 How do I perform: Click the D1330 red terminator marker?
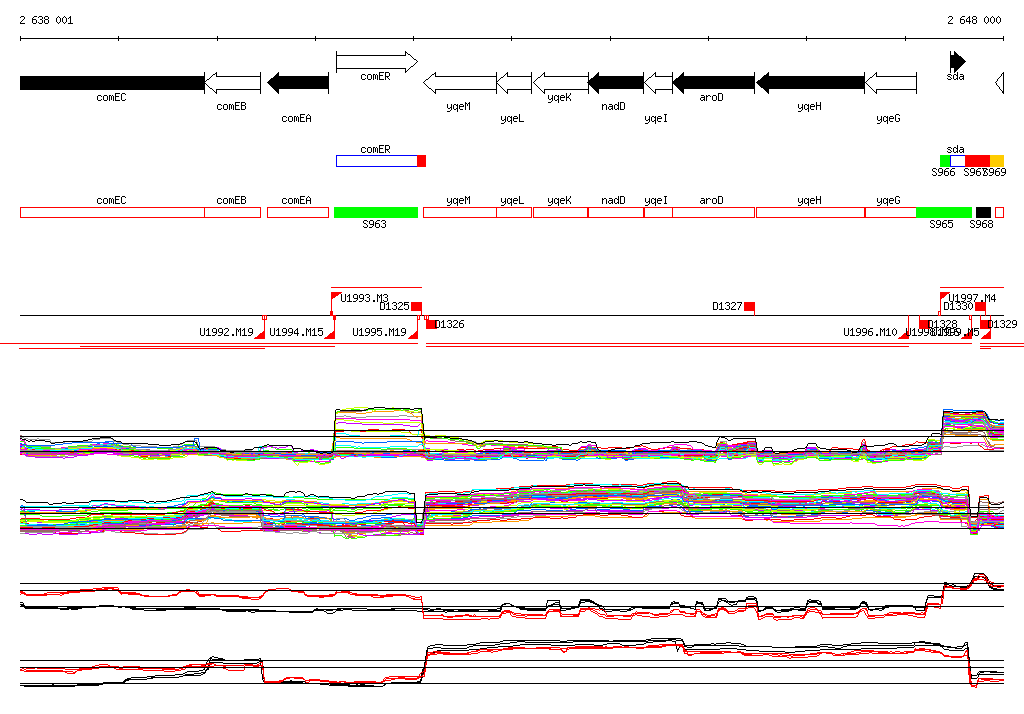pos(980,306)
